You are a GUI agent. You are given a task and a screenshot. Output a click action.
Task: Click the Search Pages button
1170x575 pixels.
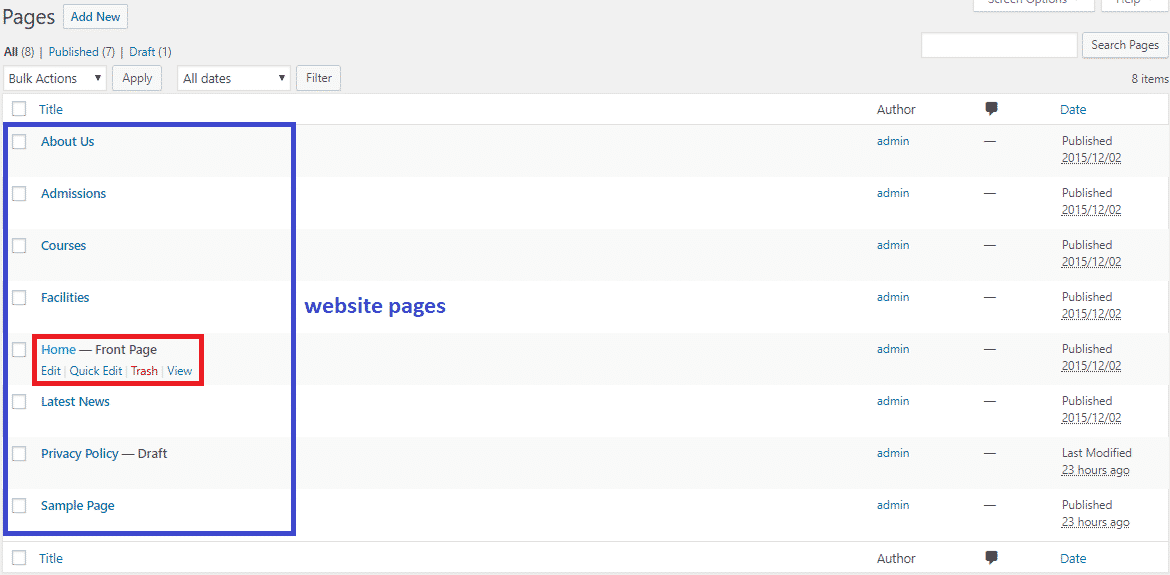click(x=1124, y=45)
